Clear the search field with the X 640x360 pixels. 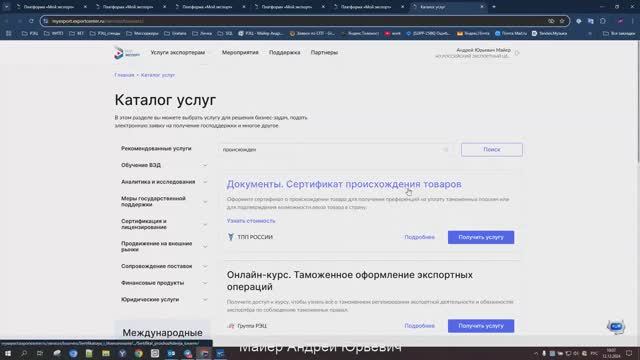[446, 150]
